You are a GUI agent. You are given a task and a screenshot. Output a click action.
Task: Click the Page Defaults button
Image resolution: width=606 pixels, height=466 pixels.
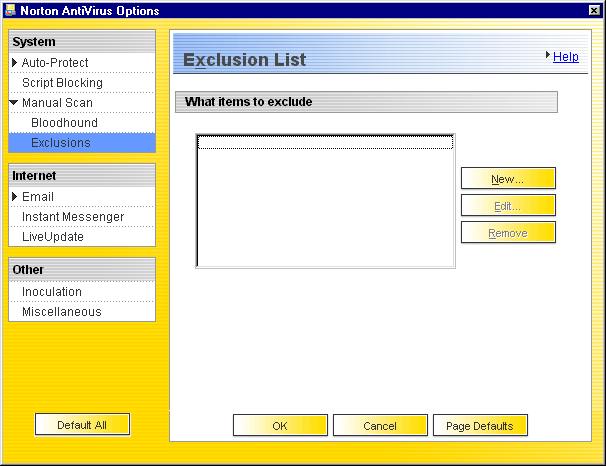point(480,426)
